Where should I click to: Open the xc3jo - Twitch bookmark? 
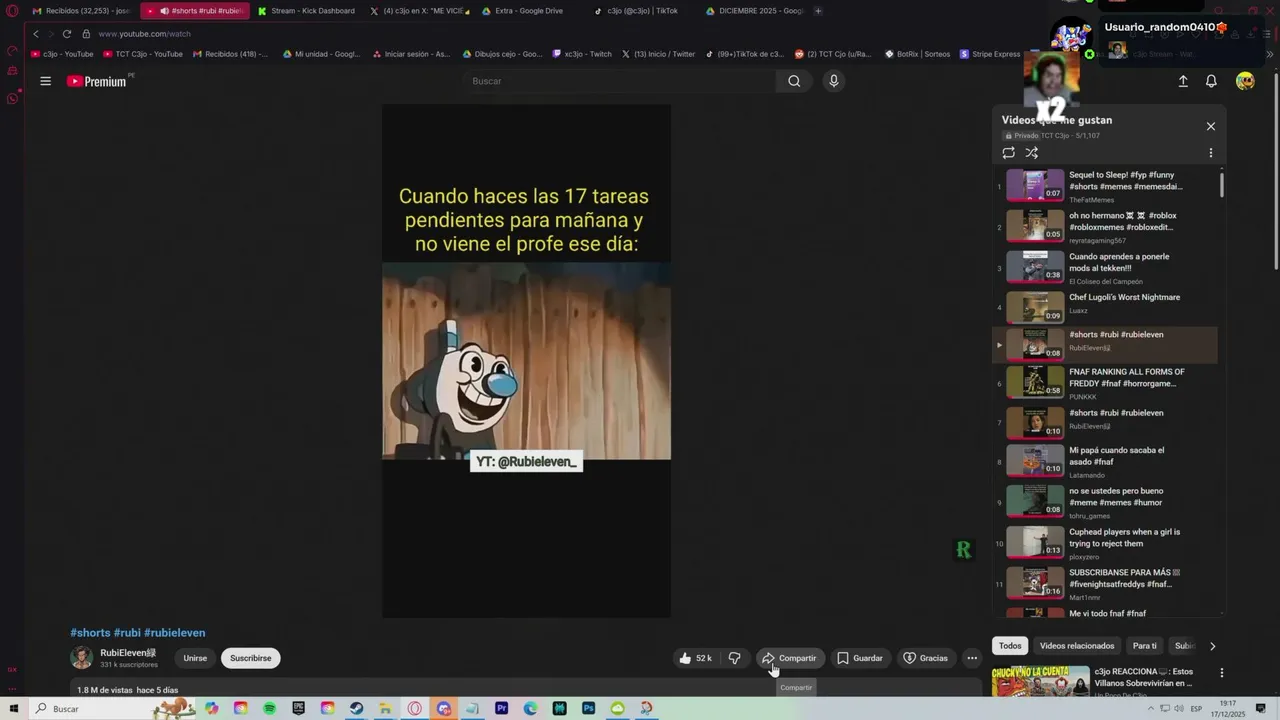[582, 54]
